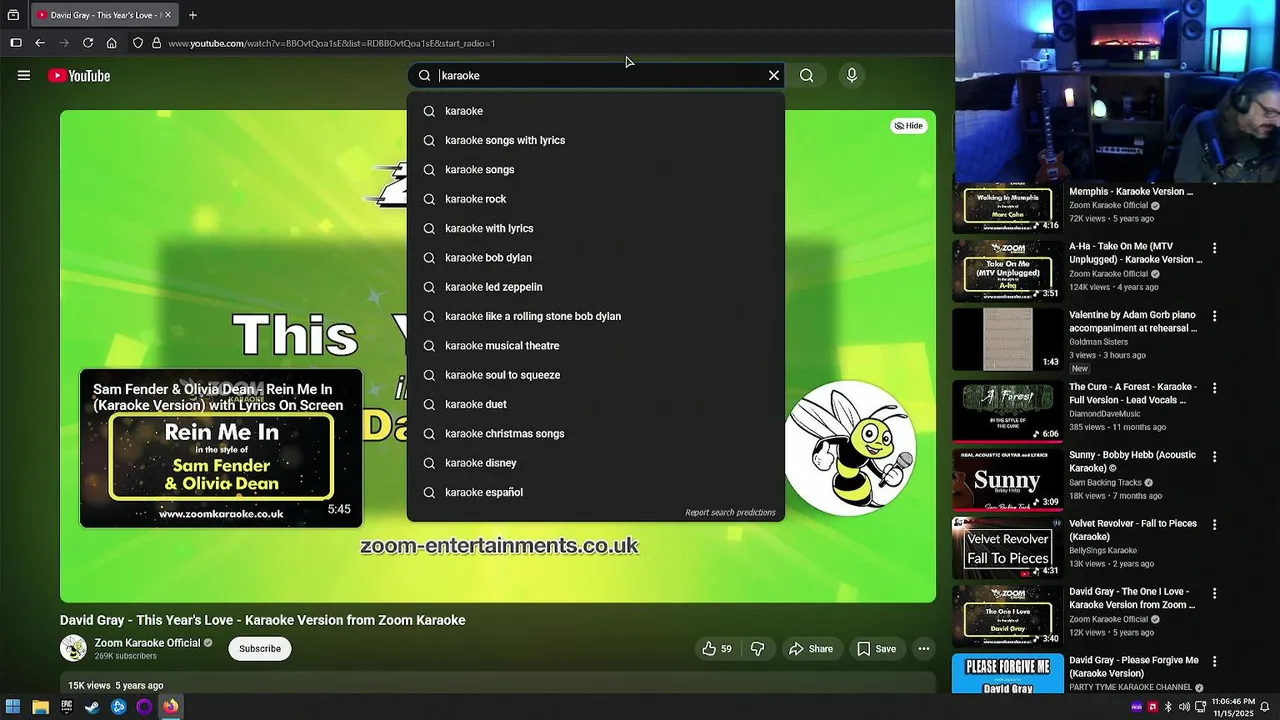Clear the karaoke search text

774,75
